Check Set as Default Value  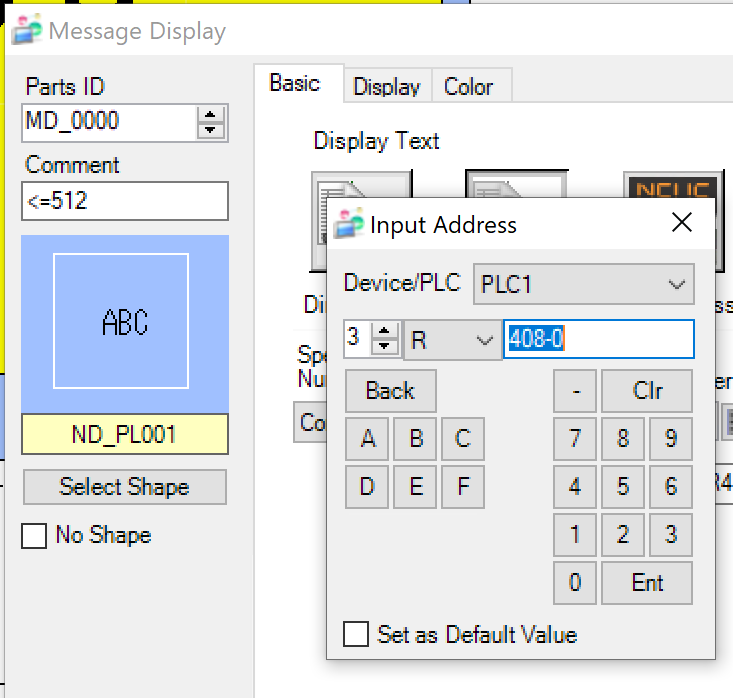(356, 634)
